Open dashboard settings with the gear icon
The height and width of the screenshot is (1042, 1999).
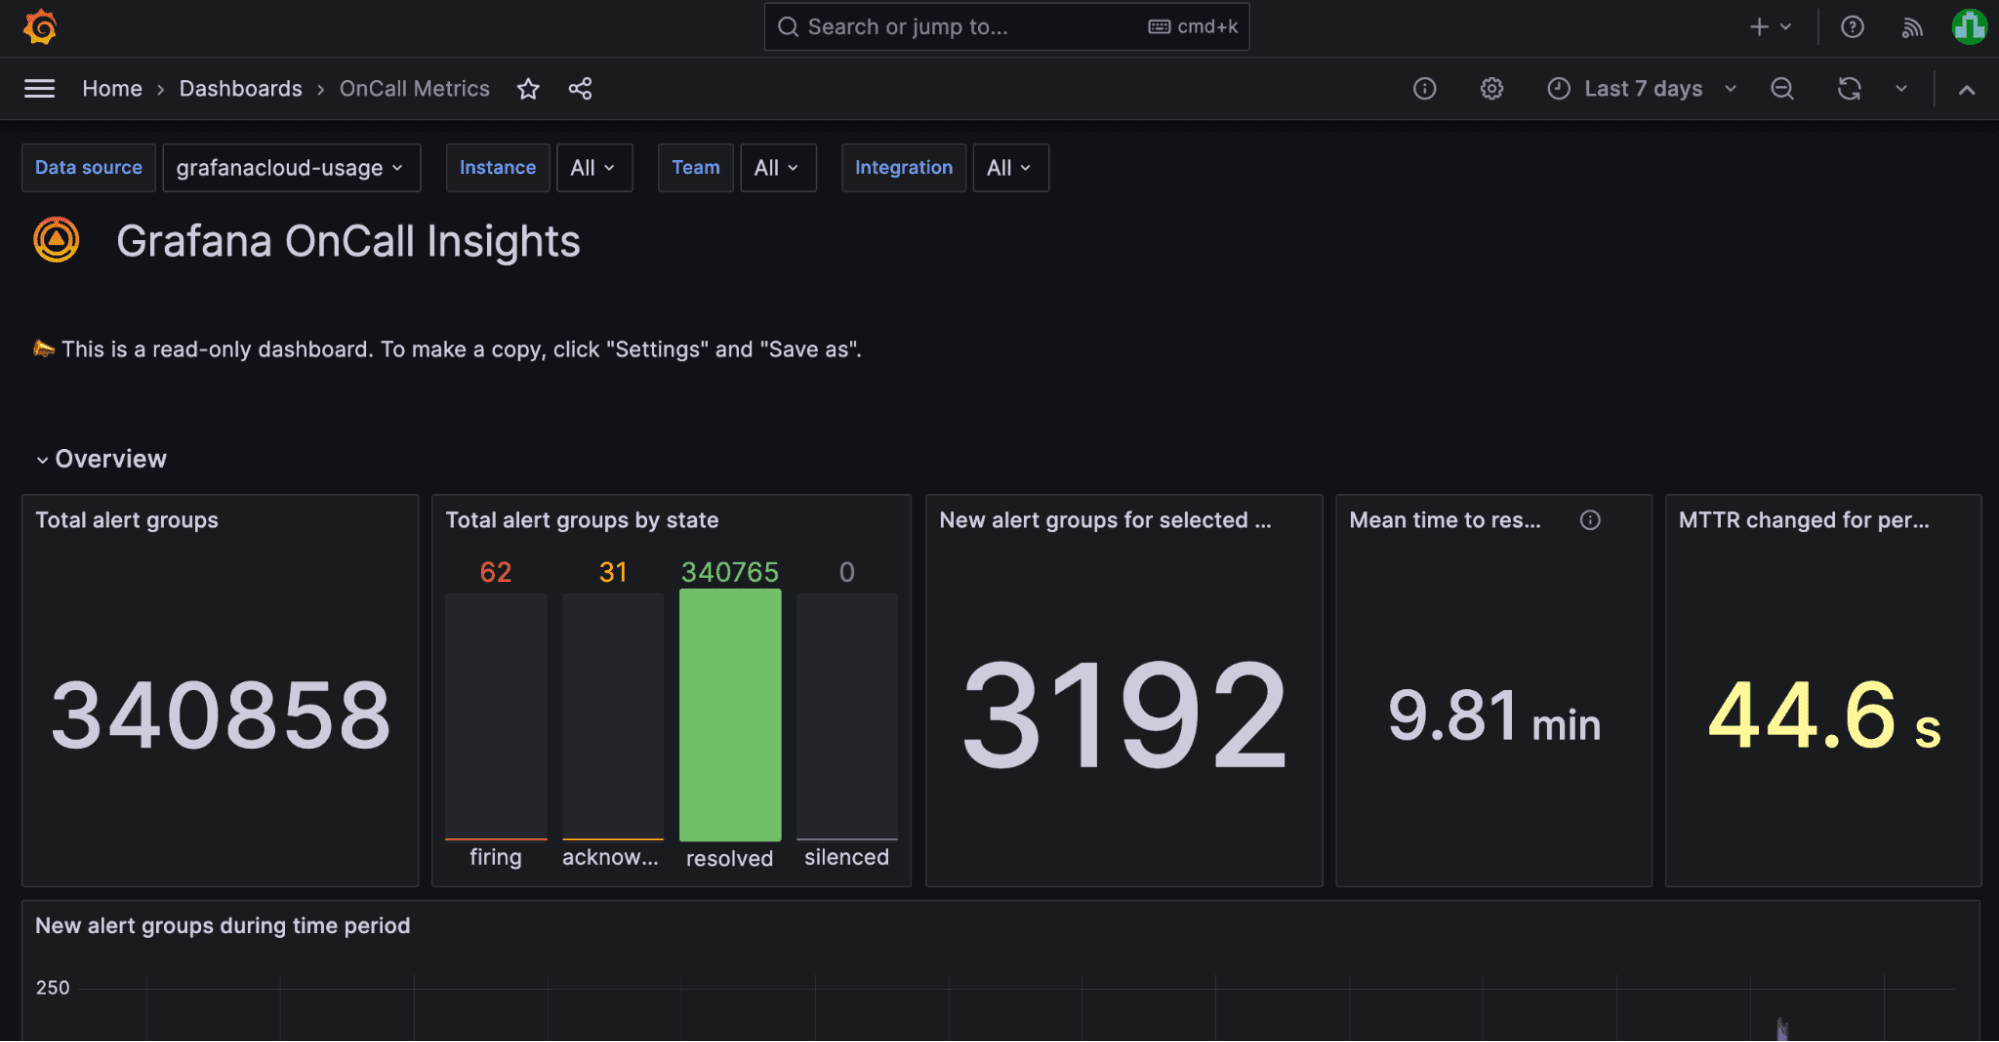pyautogui.click(x=1491, y=89)
